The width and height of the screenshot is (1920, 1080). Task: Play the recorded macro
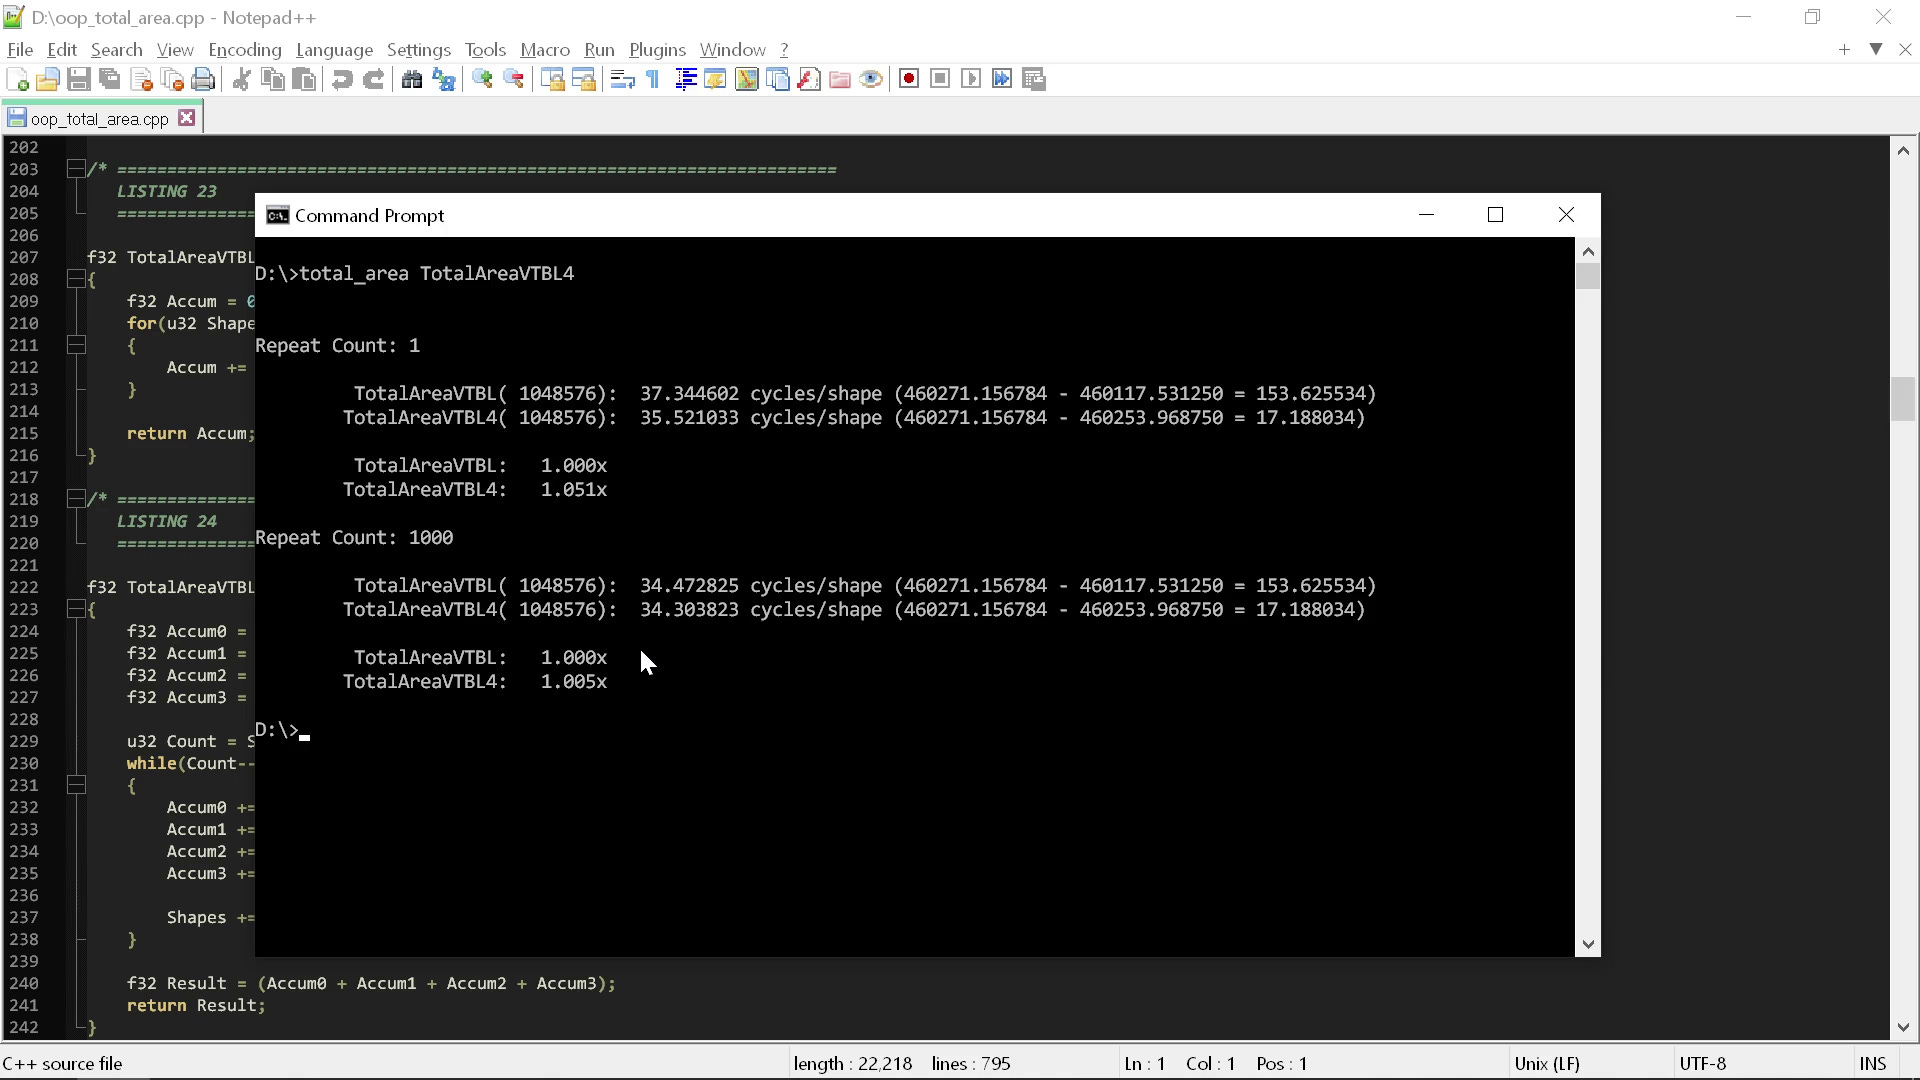[x=972, y=78]
